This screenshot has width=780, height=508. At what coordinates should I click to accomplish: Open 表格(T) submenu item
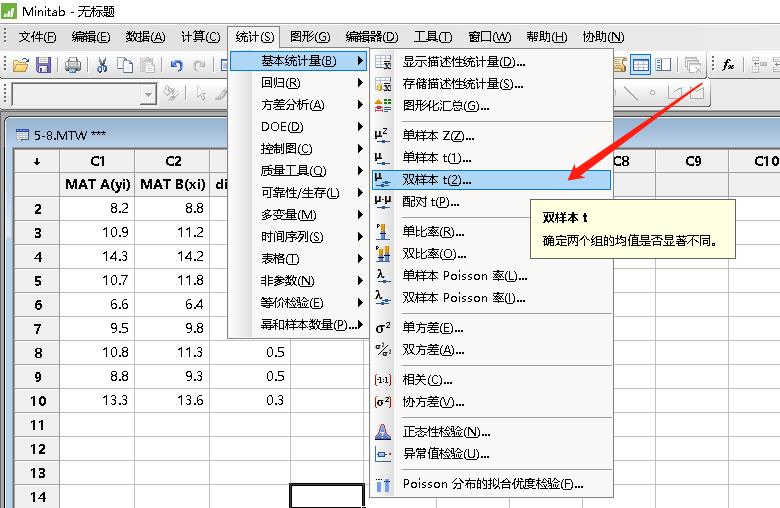click(x=298, y=259)
